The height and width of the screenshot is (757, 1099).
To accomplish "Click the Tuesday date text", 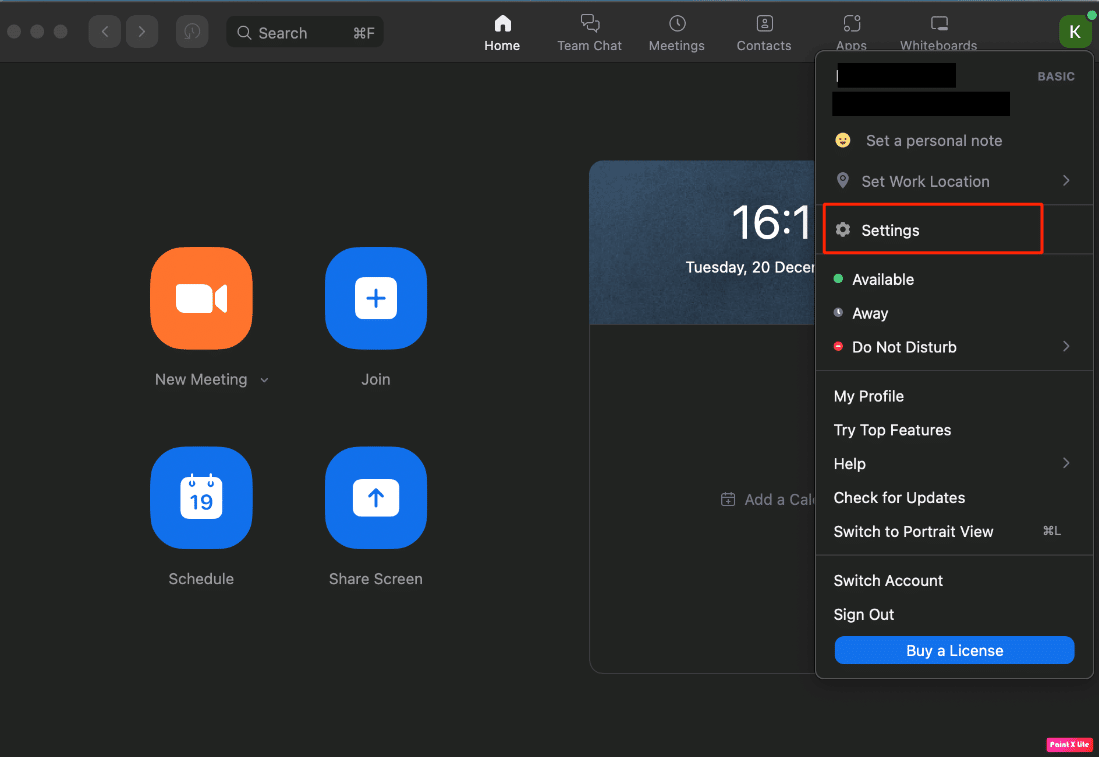I will pos(750,268).
